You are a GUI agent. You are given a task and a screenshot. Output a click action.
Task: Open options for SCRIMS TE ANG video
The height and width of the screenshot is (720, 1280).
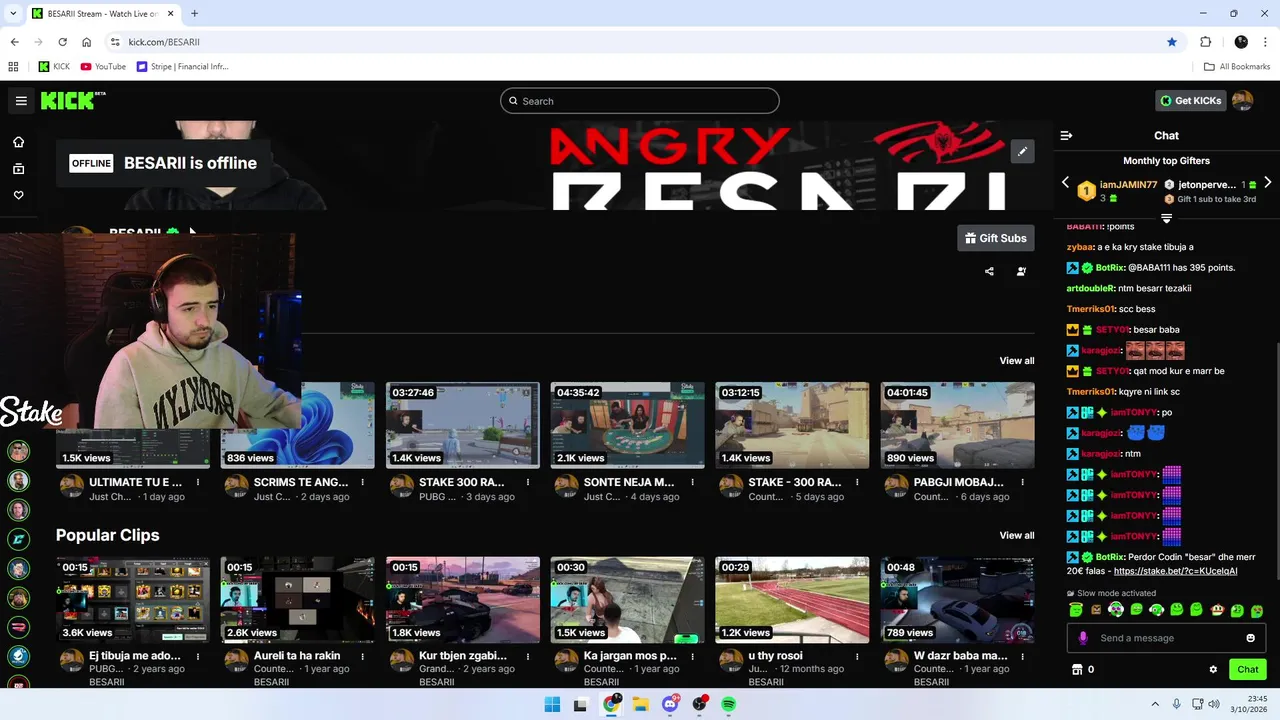362,482
